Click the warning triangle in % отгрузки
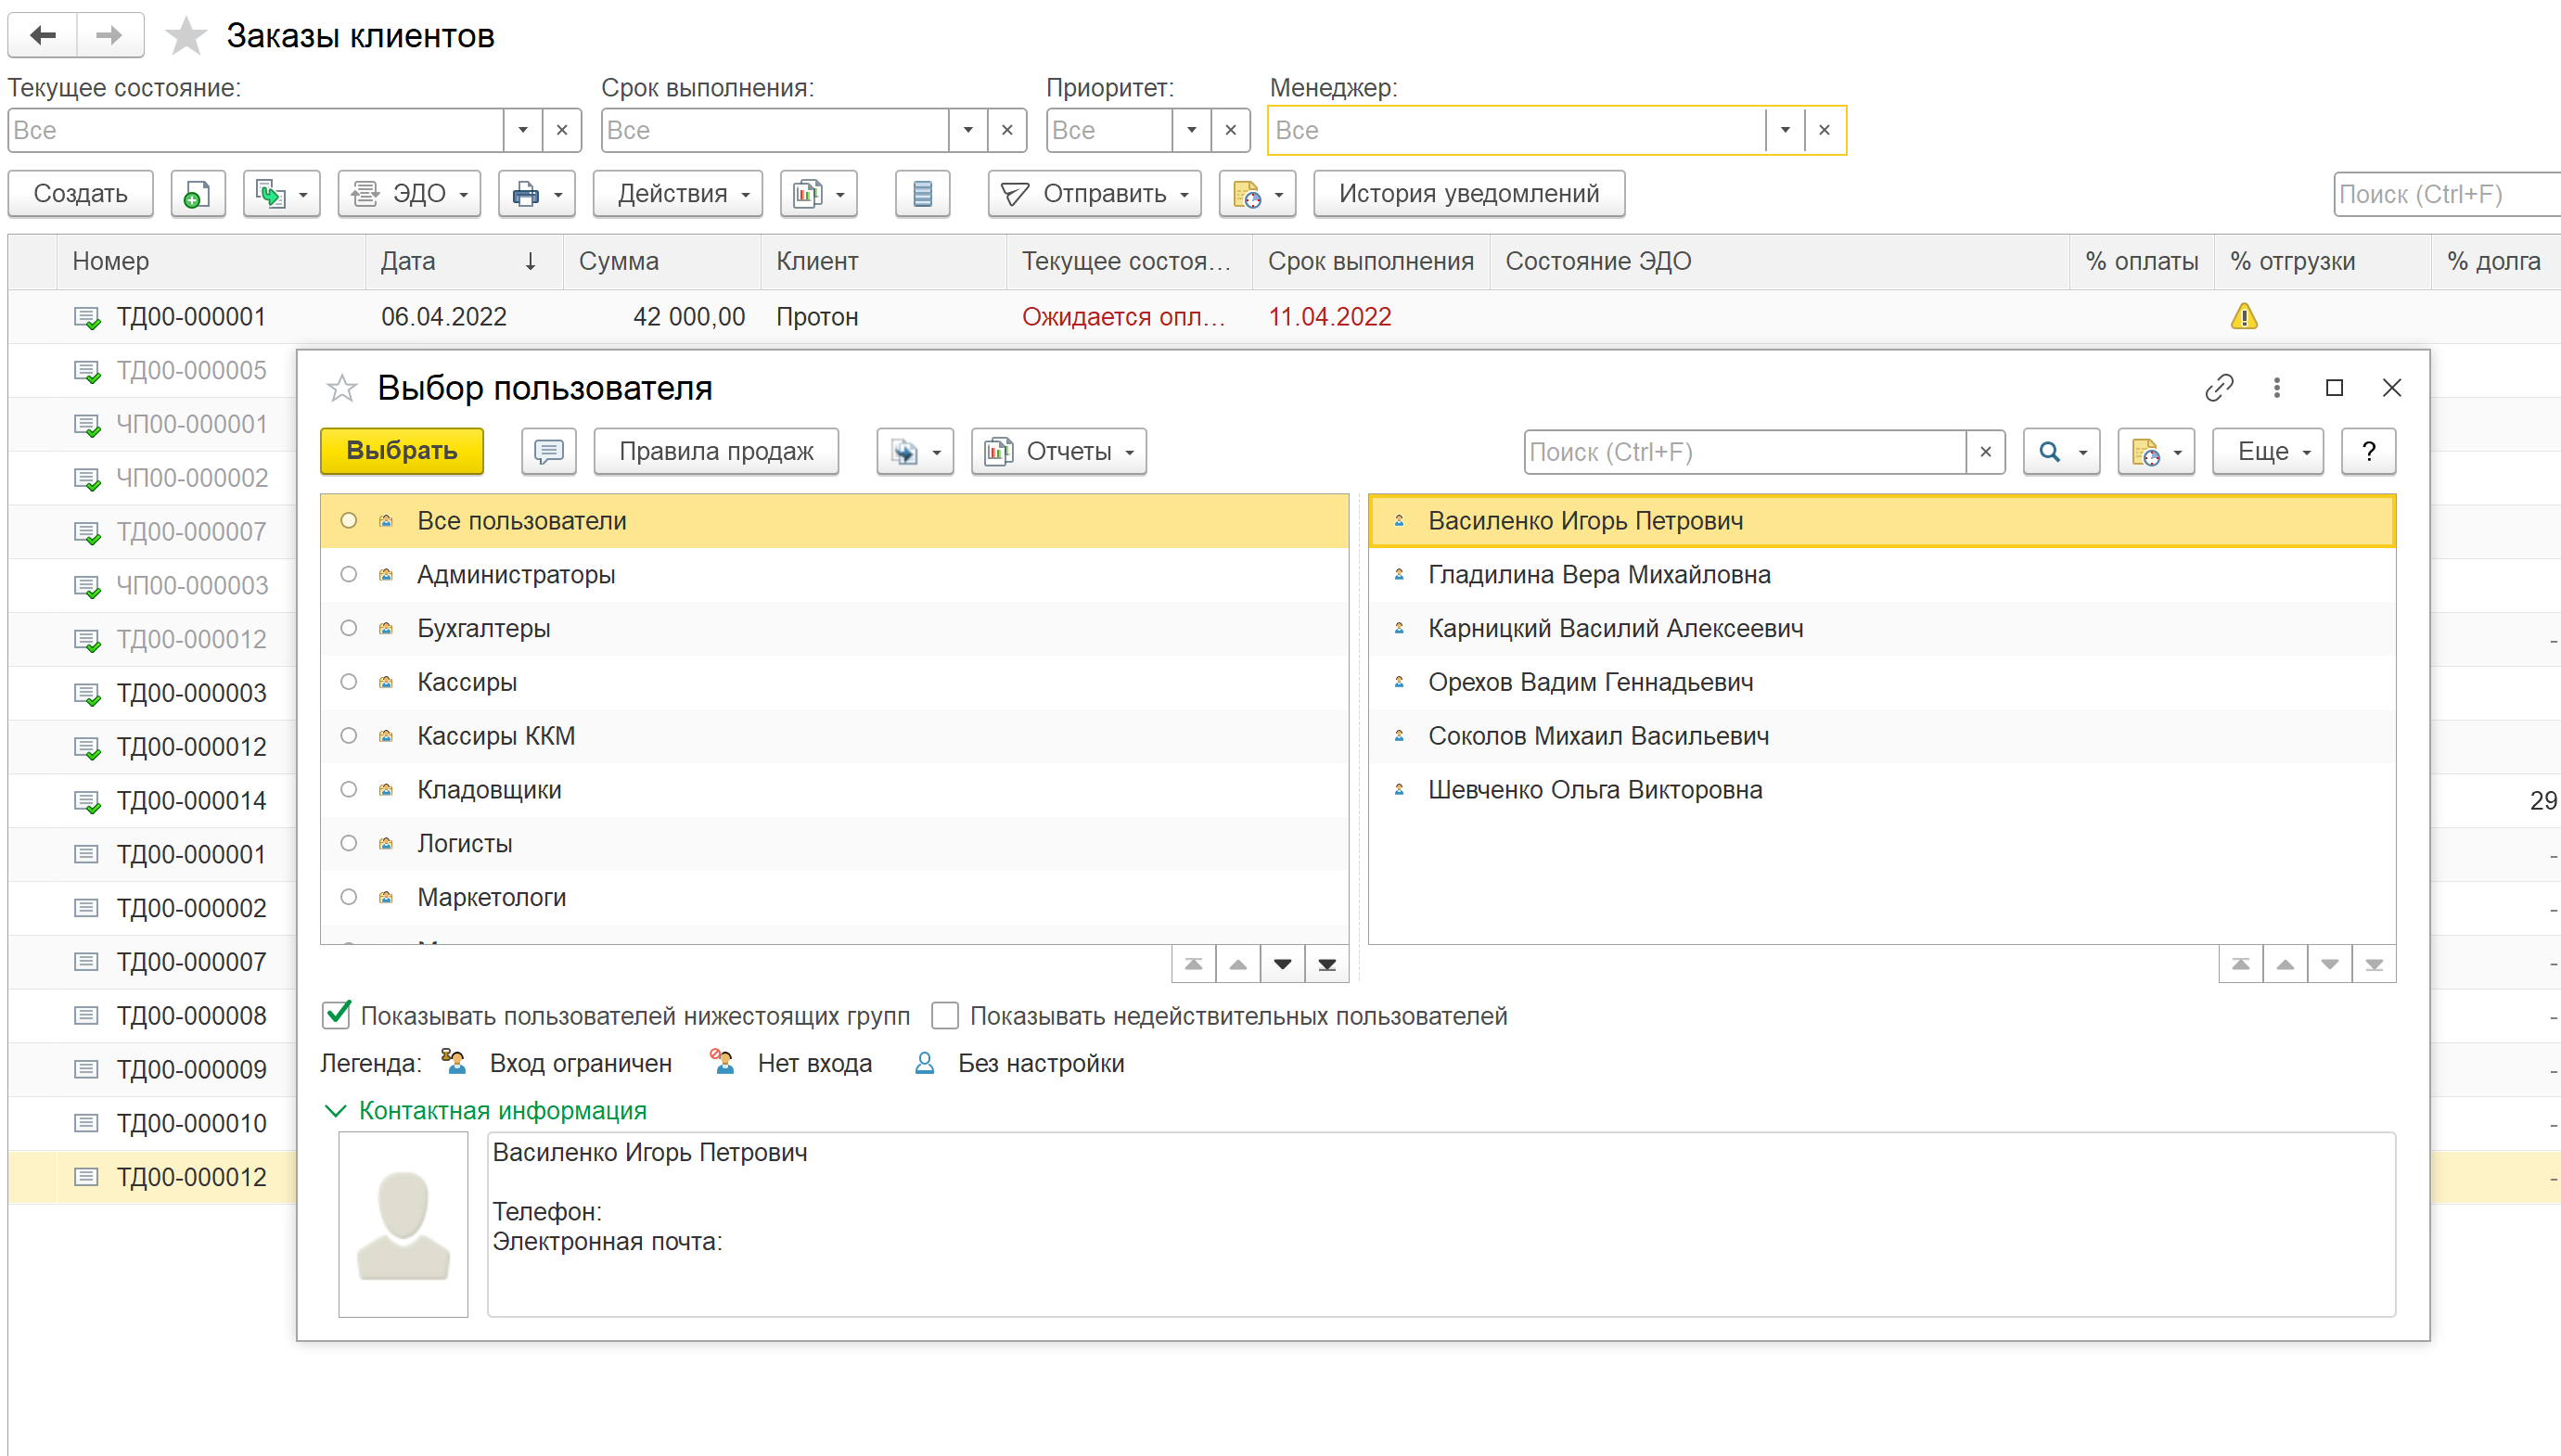2561x1456 pixels. pyautogui.click(x=2243, y=317)
